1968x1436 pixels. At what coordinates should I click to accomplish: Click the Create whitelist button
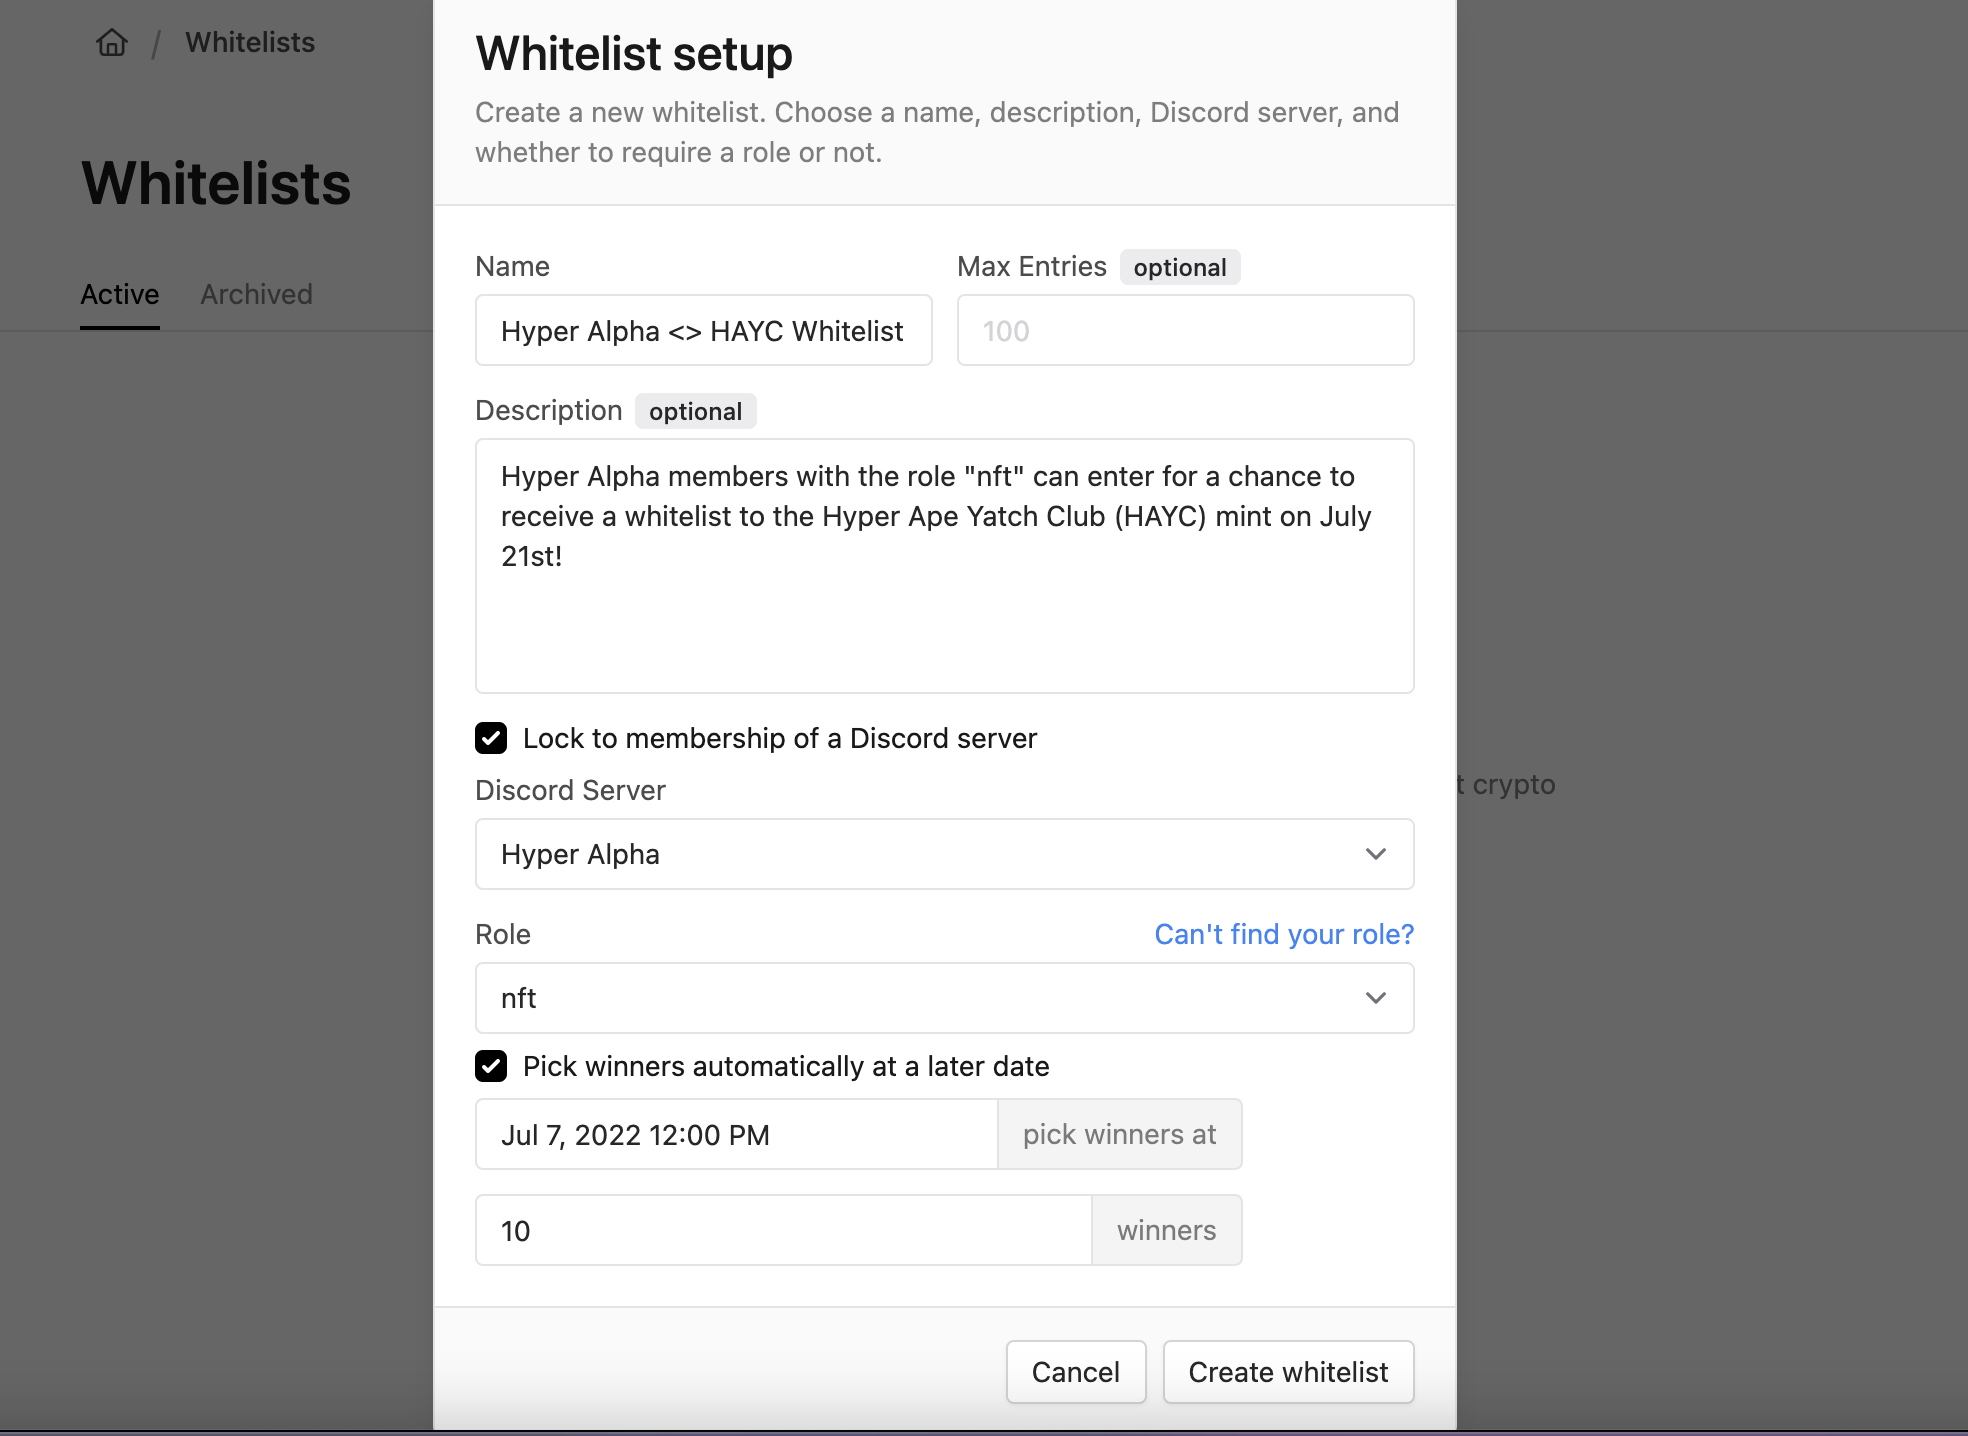(x=1288, y=1372)
